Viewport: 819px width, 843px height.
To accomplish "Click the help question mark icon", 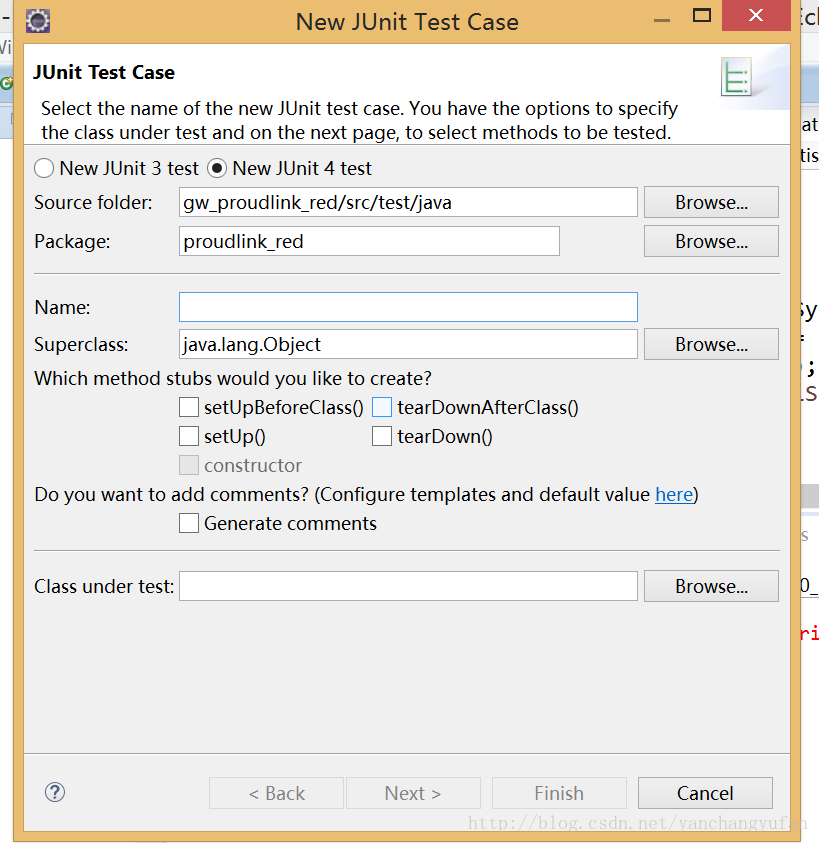I will click(55, 792).
